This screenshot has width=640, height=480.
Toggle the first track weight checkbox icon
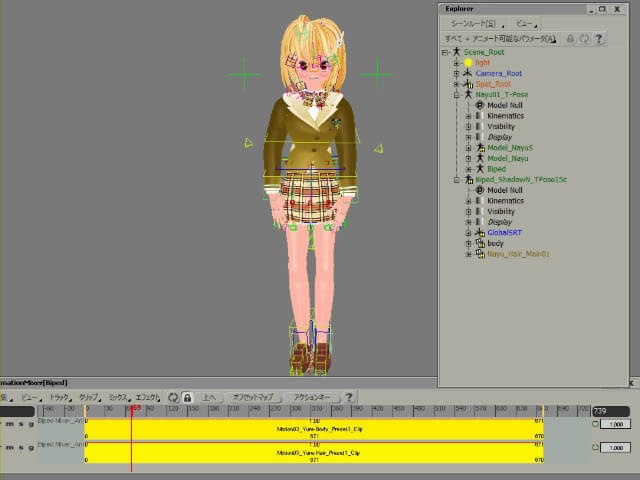pos(595,424)
